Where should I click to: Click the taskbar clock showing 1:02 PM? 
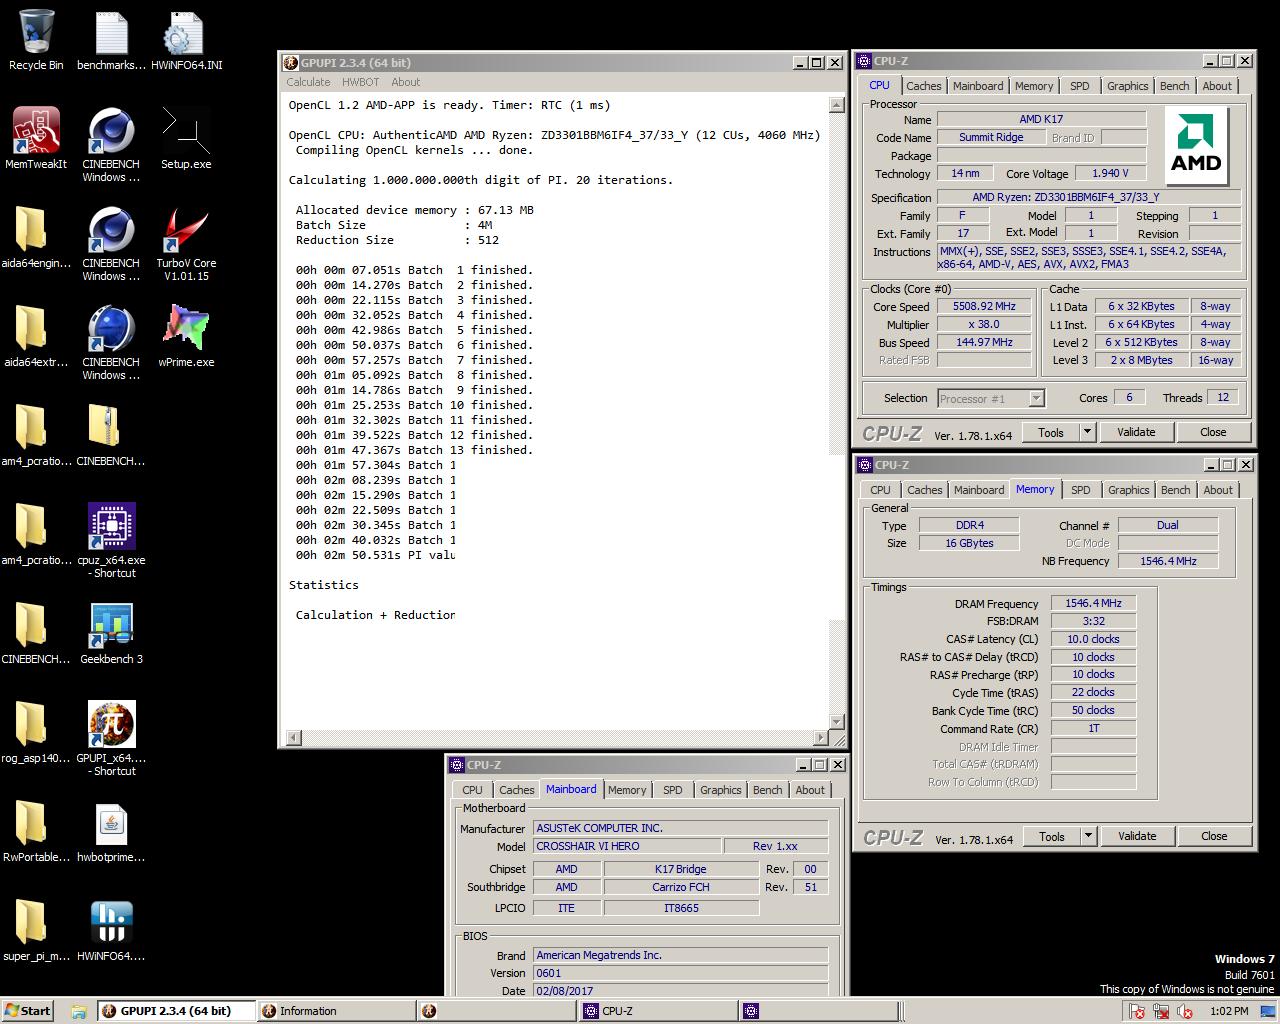tap(1229, 1011)
